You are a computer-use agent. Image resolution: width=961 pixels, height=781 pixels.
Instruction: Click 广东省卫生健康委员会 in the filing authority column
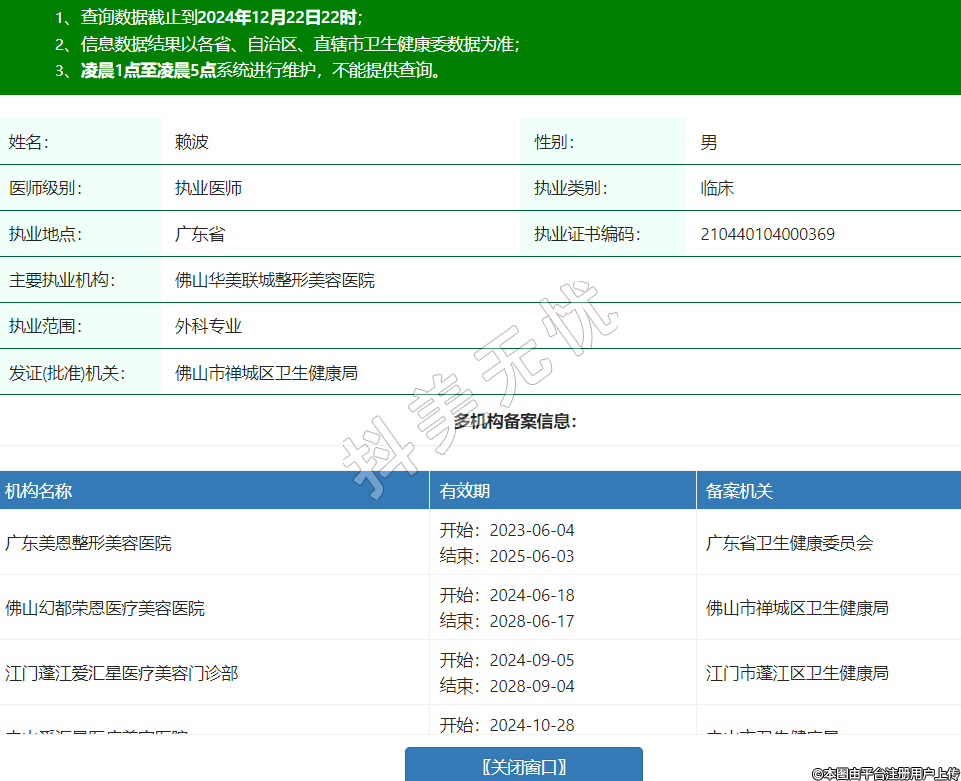(x=789, y=543)
